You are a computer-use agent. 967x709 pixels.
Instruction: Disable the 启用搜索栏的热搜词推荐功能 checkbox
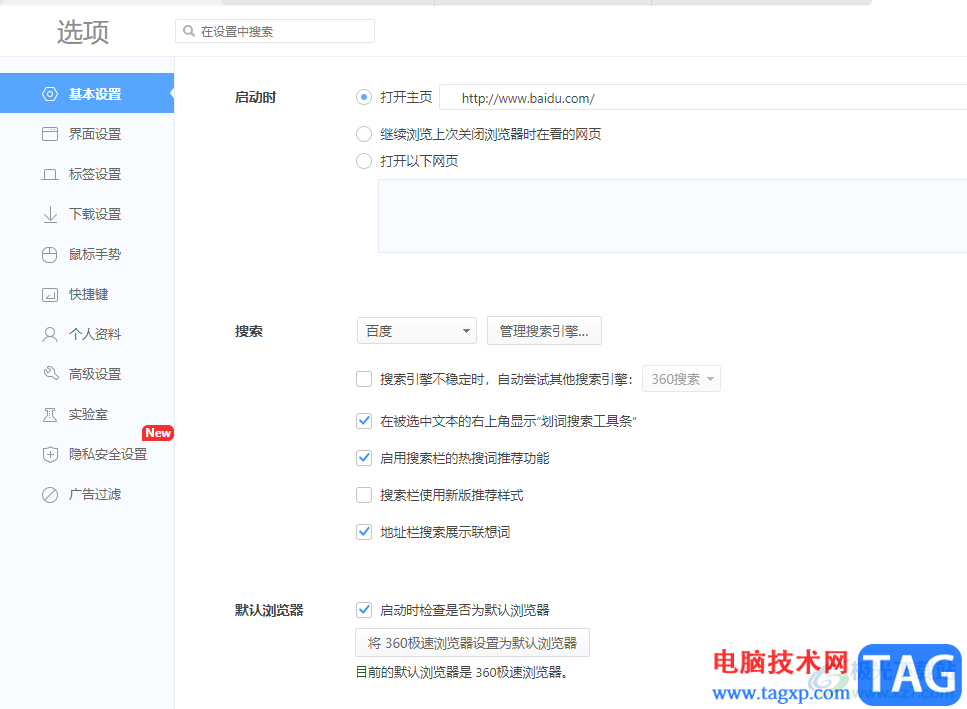point(364,458)
